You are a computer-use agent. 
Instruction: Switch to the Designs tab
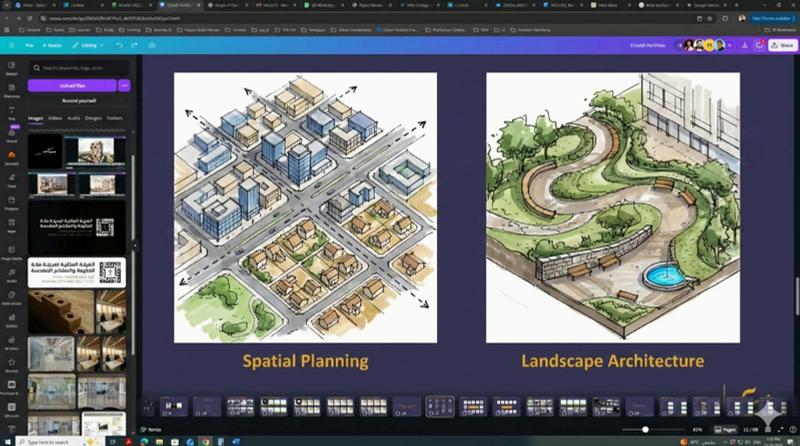(93, 118)
